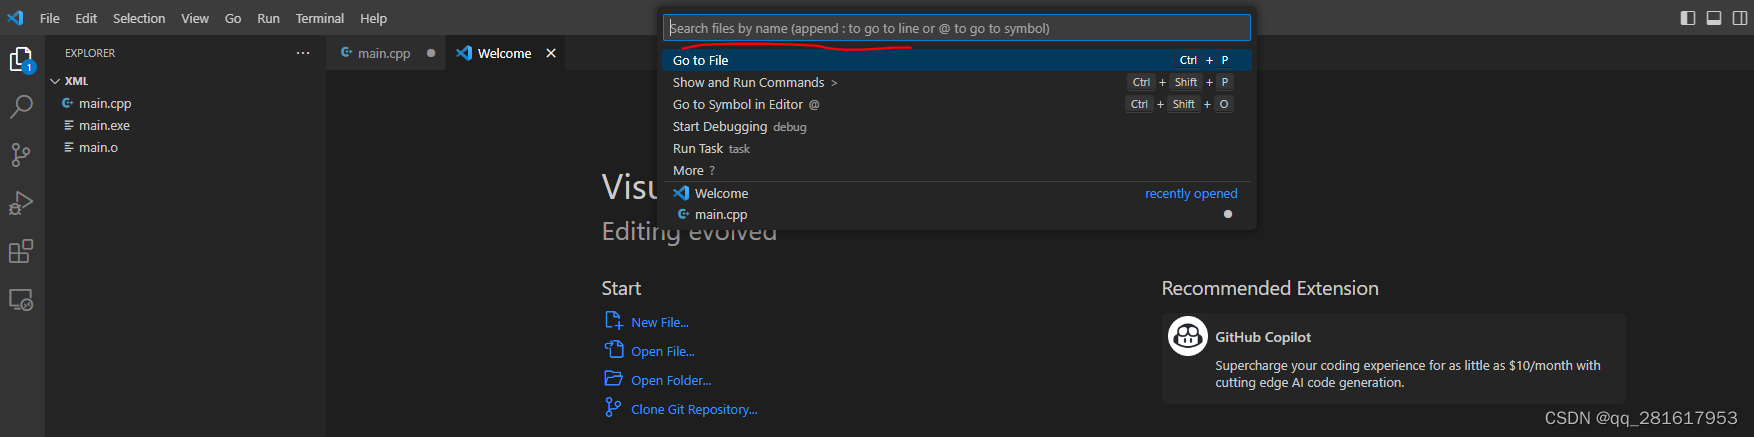
Task: Click the Open File icon under Start
Action: (614, 349)
